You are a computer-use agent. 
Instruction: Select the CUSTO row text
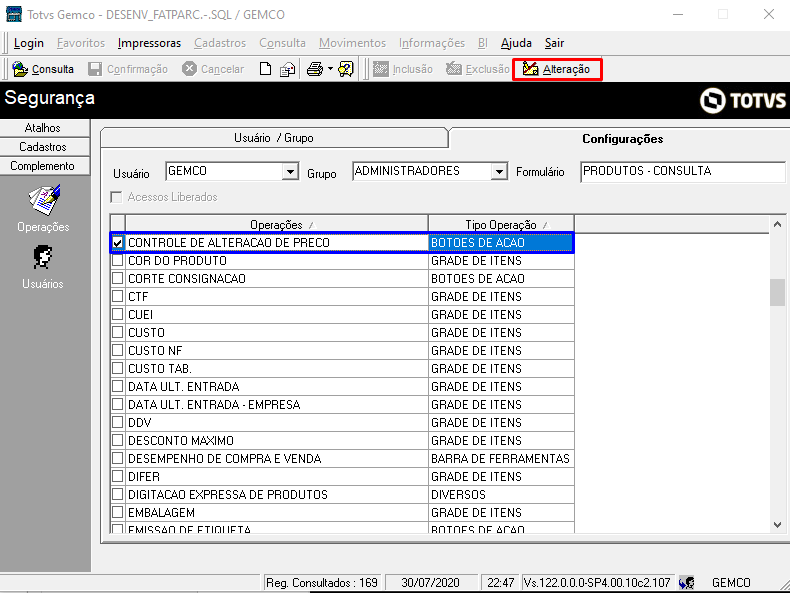click(x=147, y=333)
